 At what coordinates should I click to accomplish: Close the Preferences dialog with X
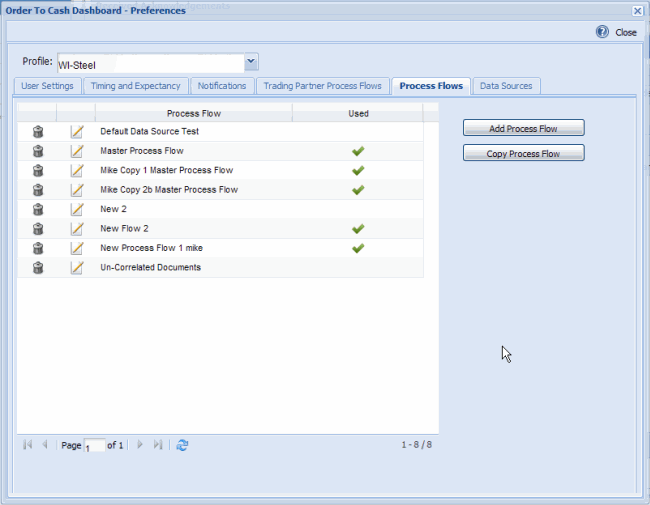[638, 11]
